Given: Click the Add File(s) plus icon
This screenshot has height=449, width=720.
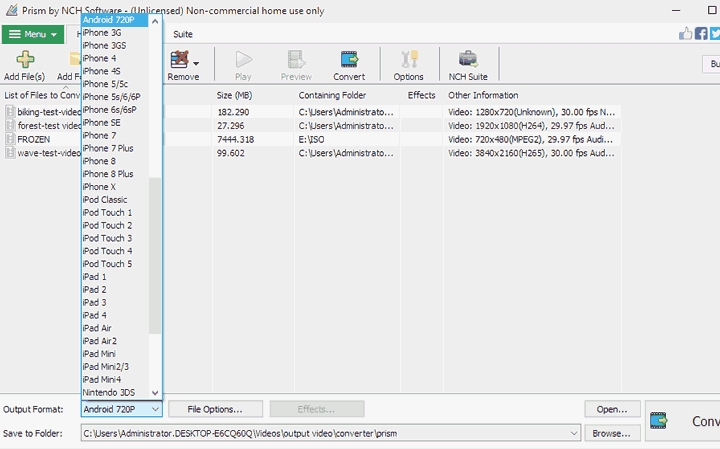Looking at the screenshot, I should tap(25, 59).
